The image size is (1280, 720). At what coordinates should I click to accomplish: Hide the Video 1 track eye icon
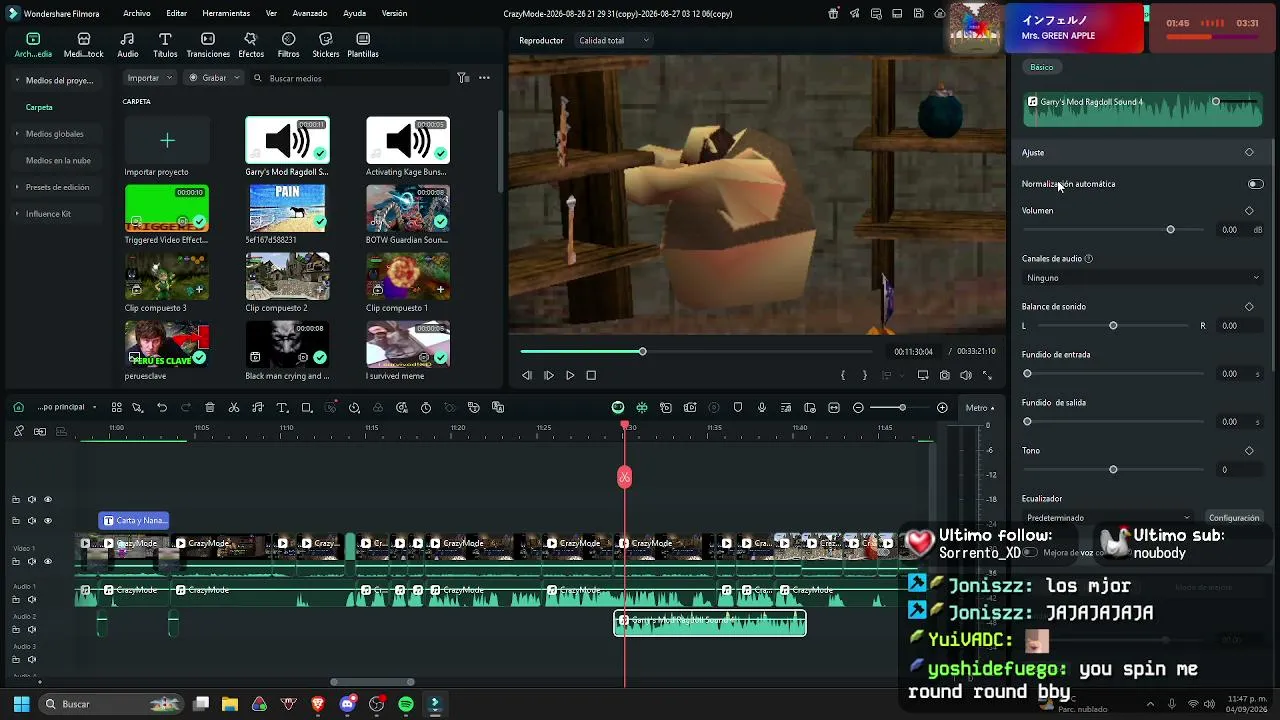click(48, 562)
